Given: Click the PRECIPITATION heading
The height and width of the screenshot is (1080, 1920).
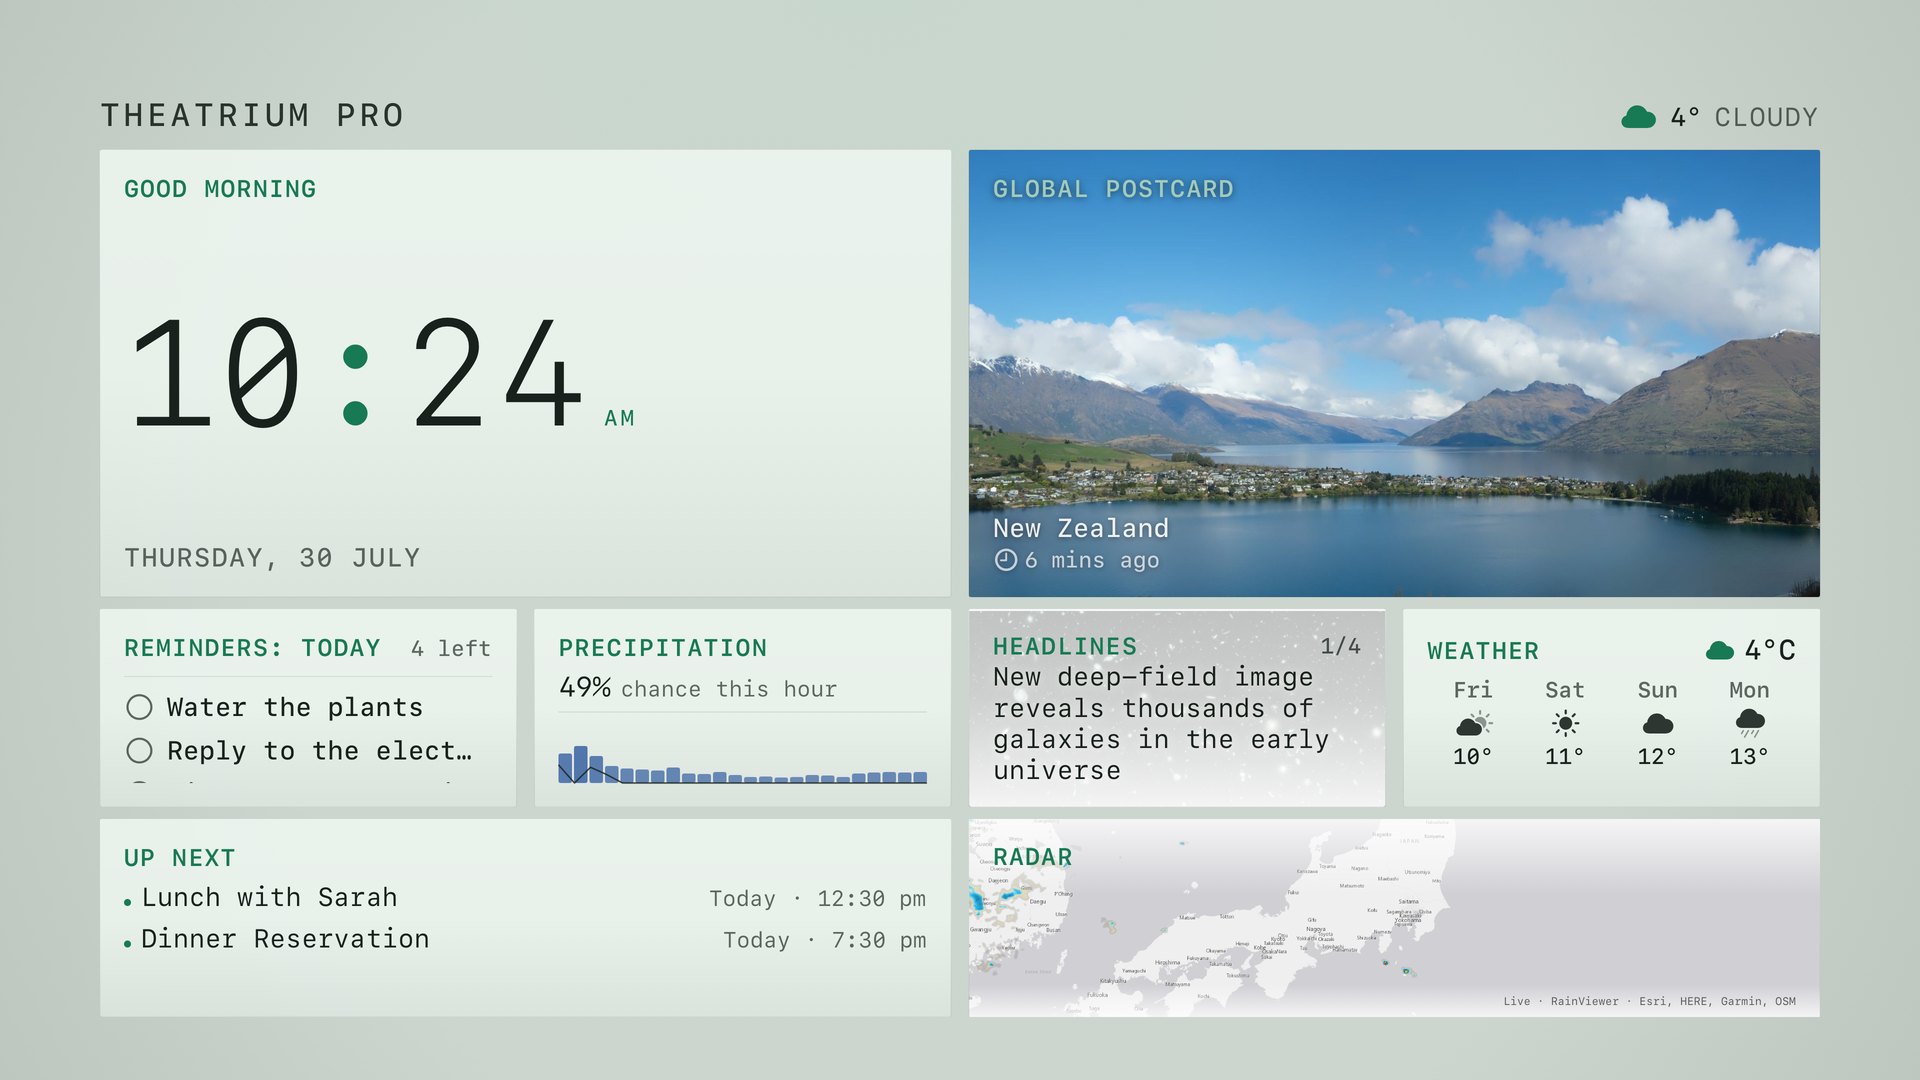Looking at the screenshot, I should coord(663,648).
